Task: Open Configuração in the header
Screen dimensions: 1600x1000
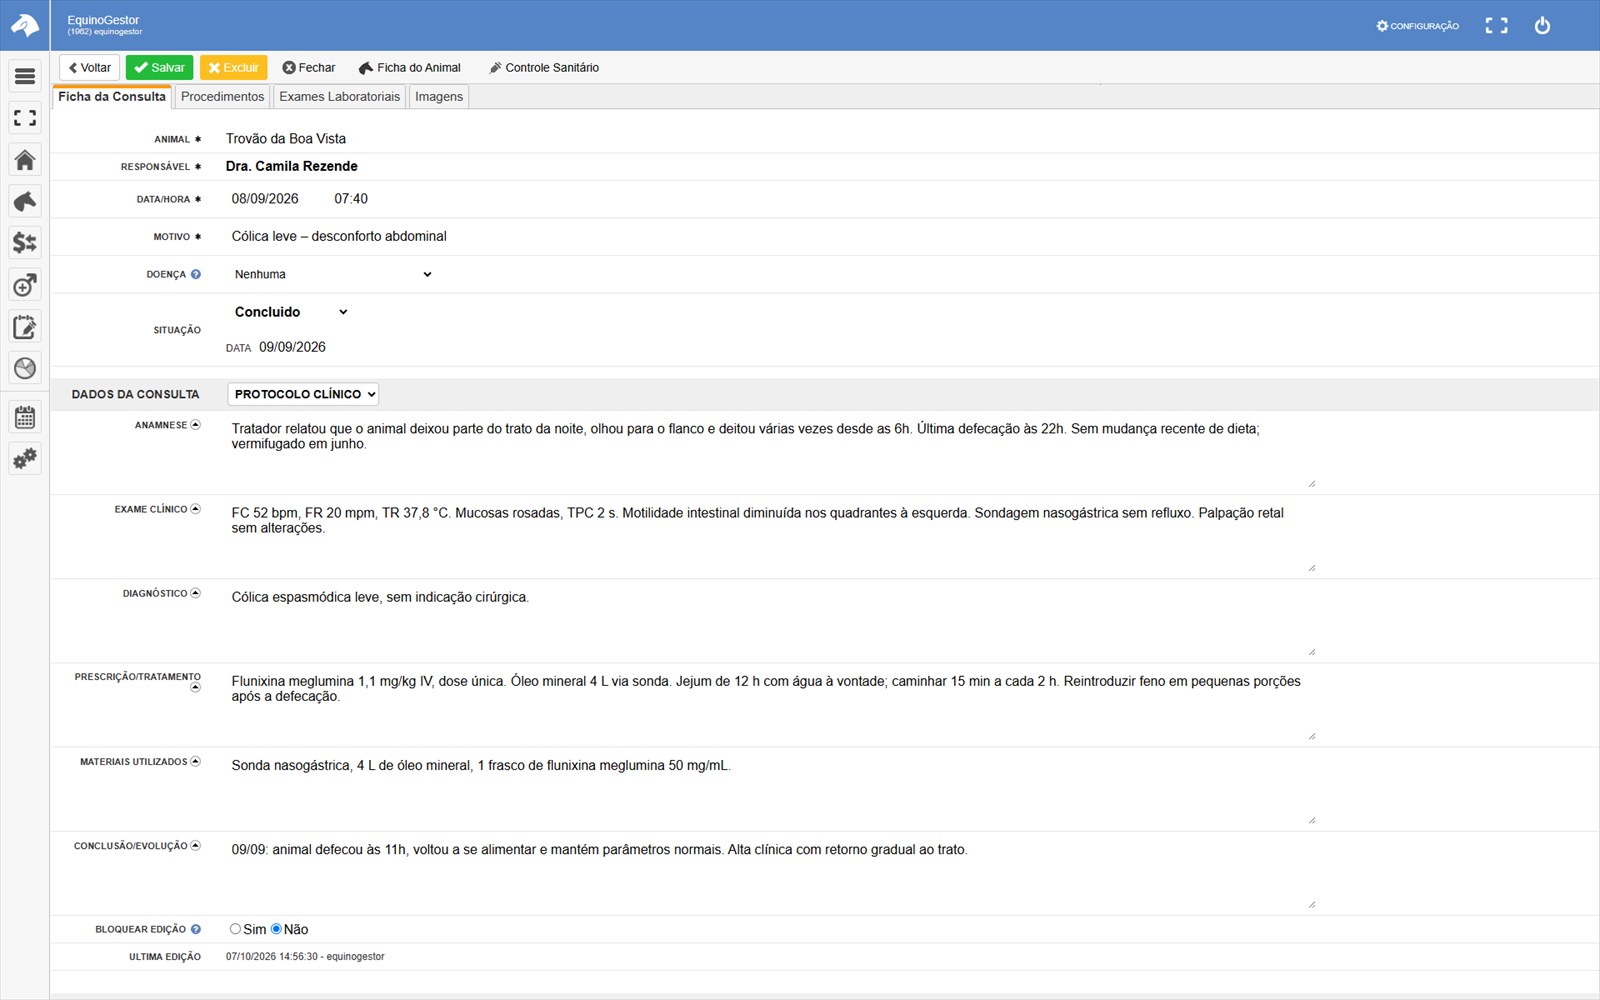Action: coord(1418,26)
